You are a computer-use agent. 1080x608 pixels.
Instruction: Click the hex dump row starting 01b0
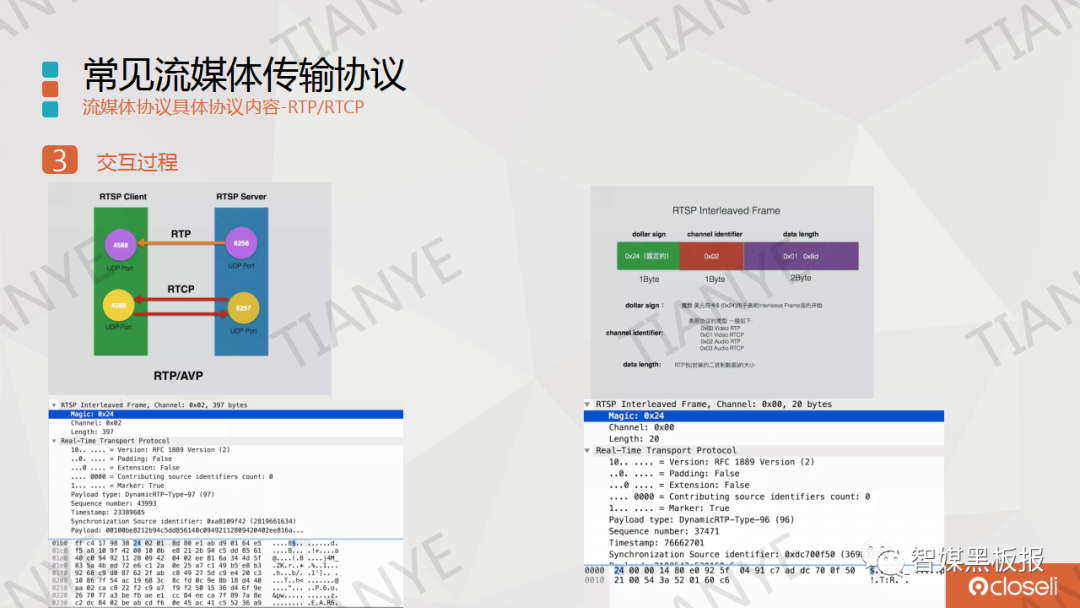tap(195, 543)
